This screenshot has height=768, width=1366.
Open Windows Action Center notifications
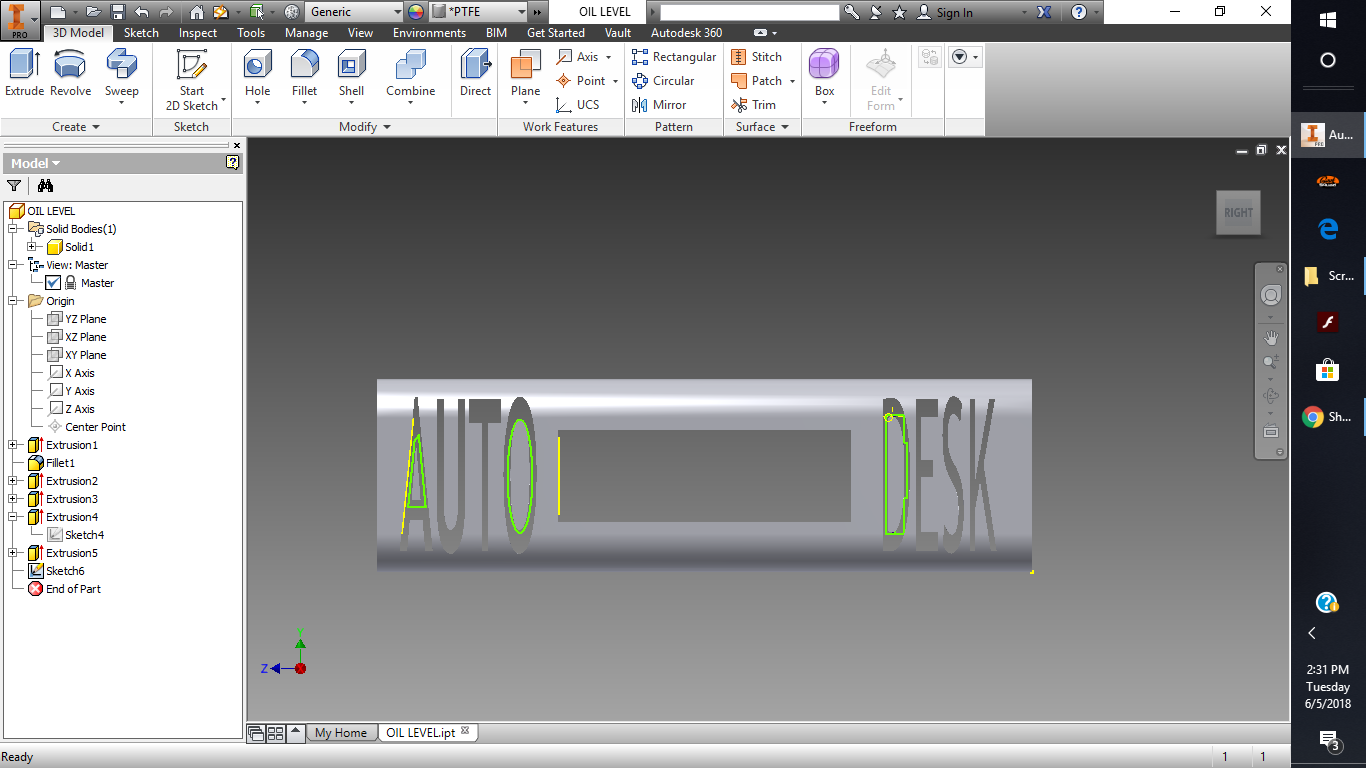click(1328, 740)
